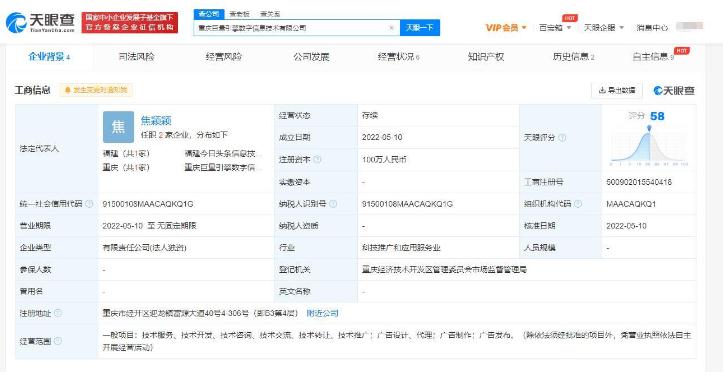Select the 重庆（共1家）region entry
Image resolution: width=723 pixels, height=380 pixels.
126,167
